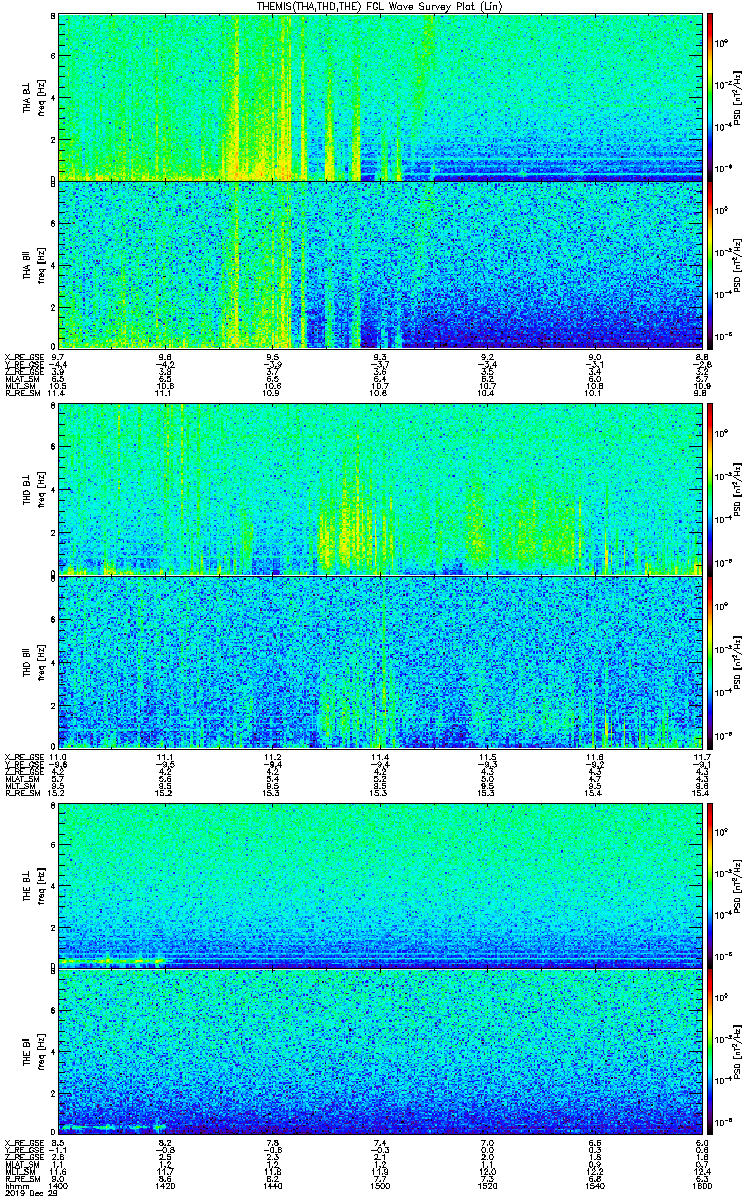
Task: Select the THA B⊥ spectrogram panel
Action: [381, 97]
